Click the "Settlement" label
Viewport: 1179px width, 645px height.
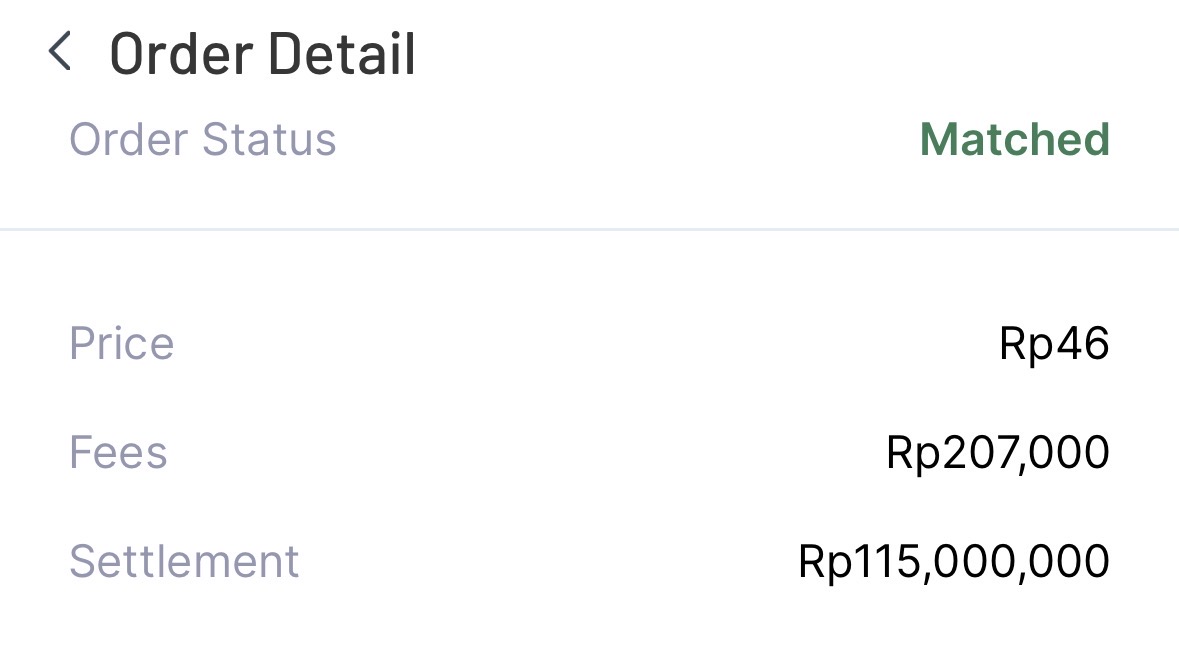tap(184, 561)
